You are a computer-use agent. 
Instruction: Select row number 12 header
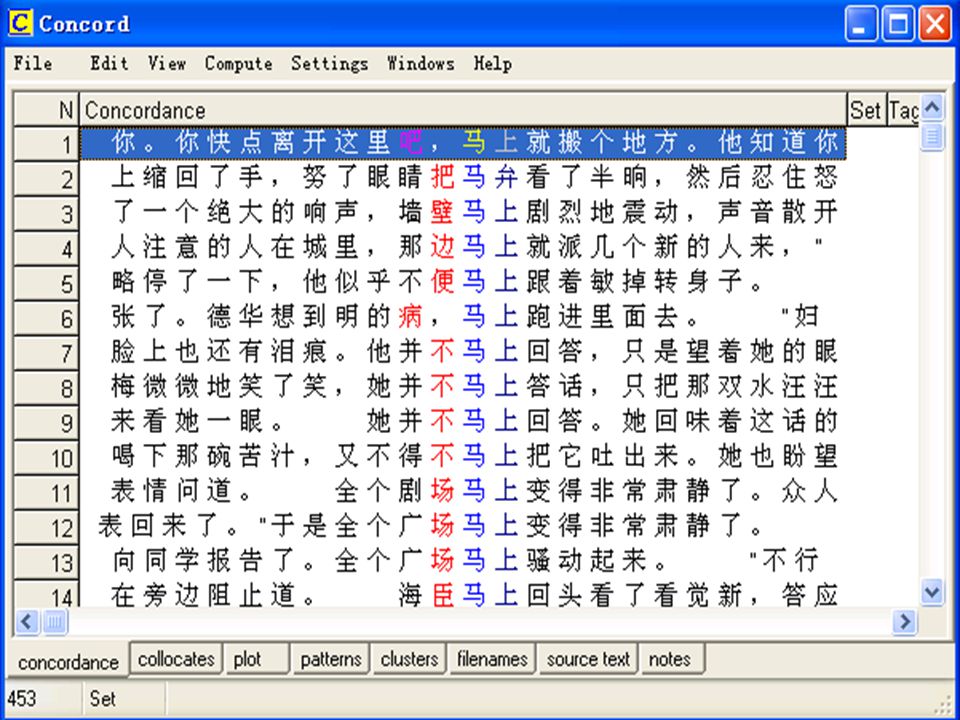(46, 528)
